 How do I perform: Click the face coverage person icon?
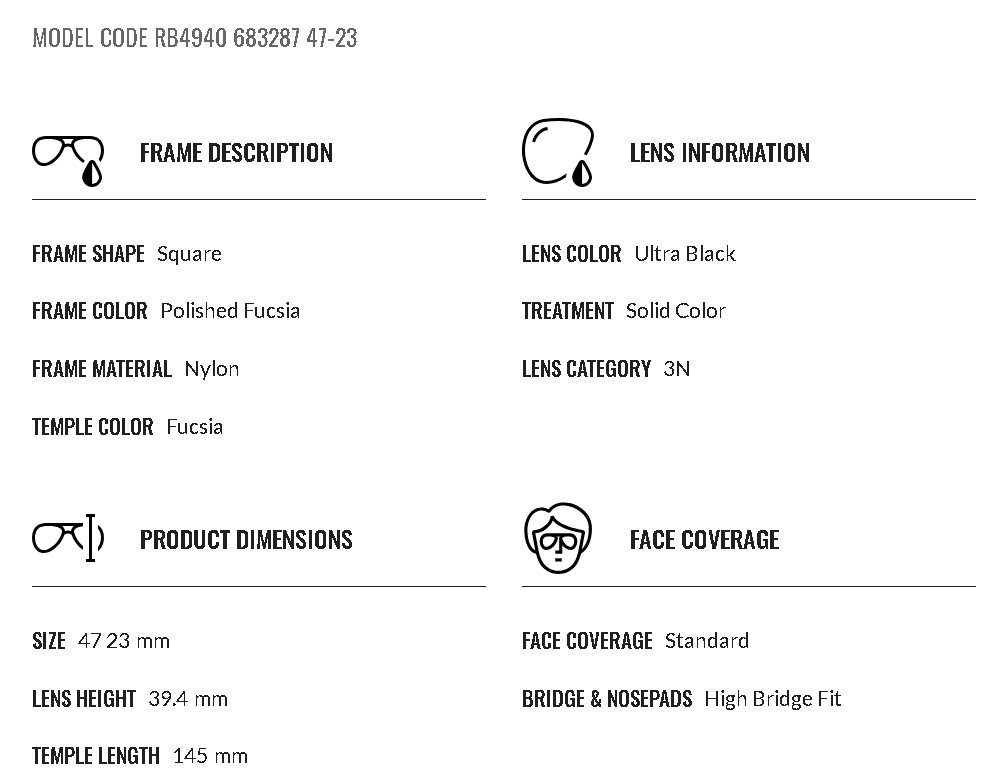pyautogui.click(x=558, y=538)
